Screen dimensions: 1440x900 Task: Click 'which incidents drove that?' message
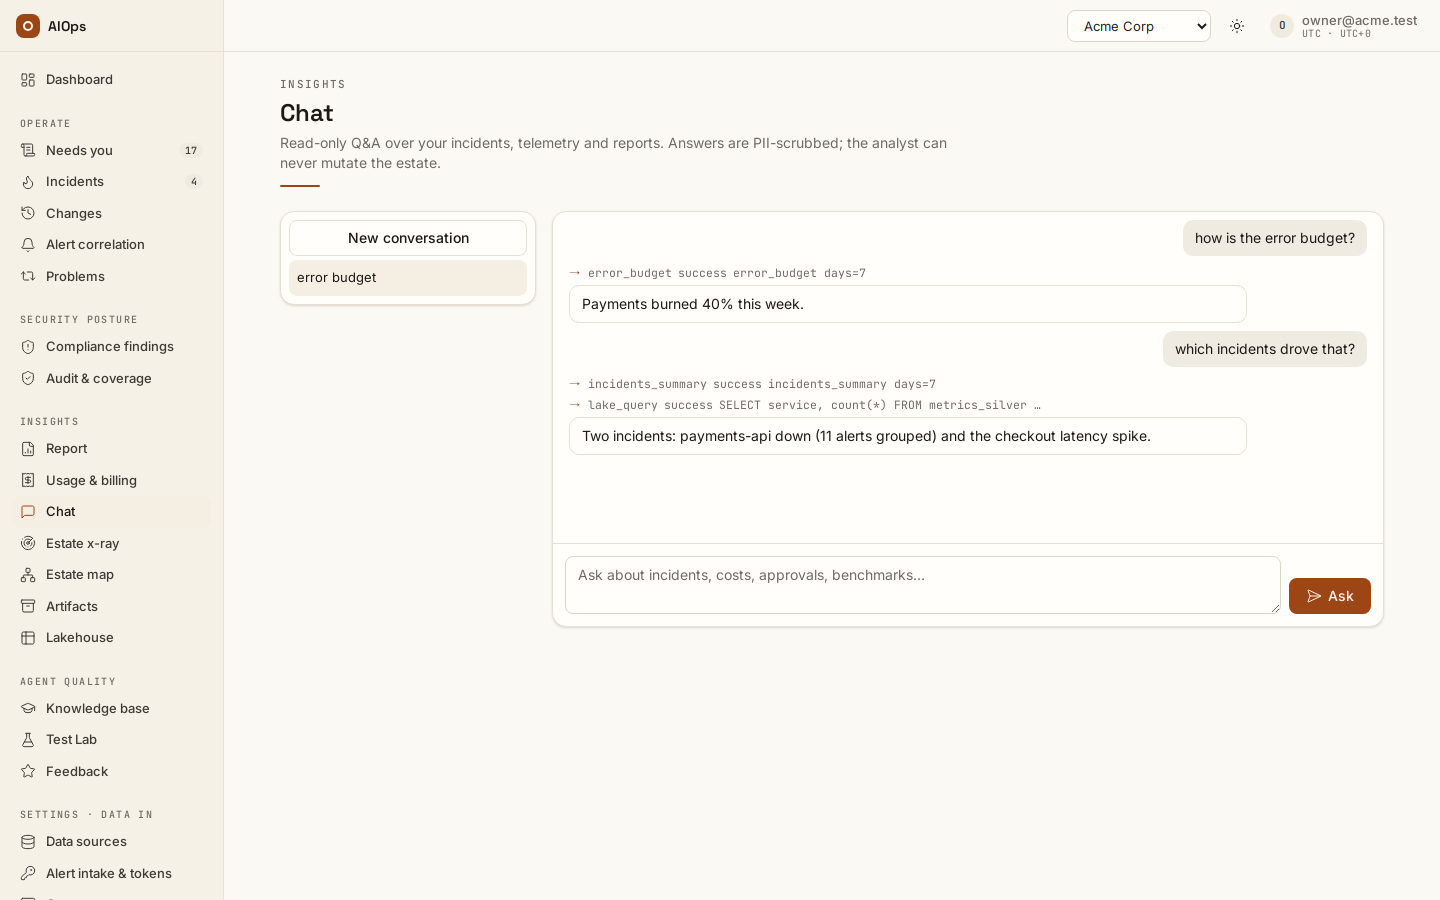(1265, 349)
